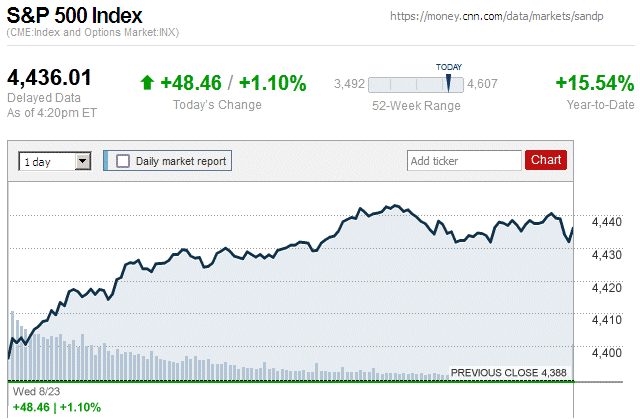Click the S&P 500 Index heading

[75, 16]
